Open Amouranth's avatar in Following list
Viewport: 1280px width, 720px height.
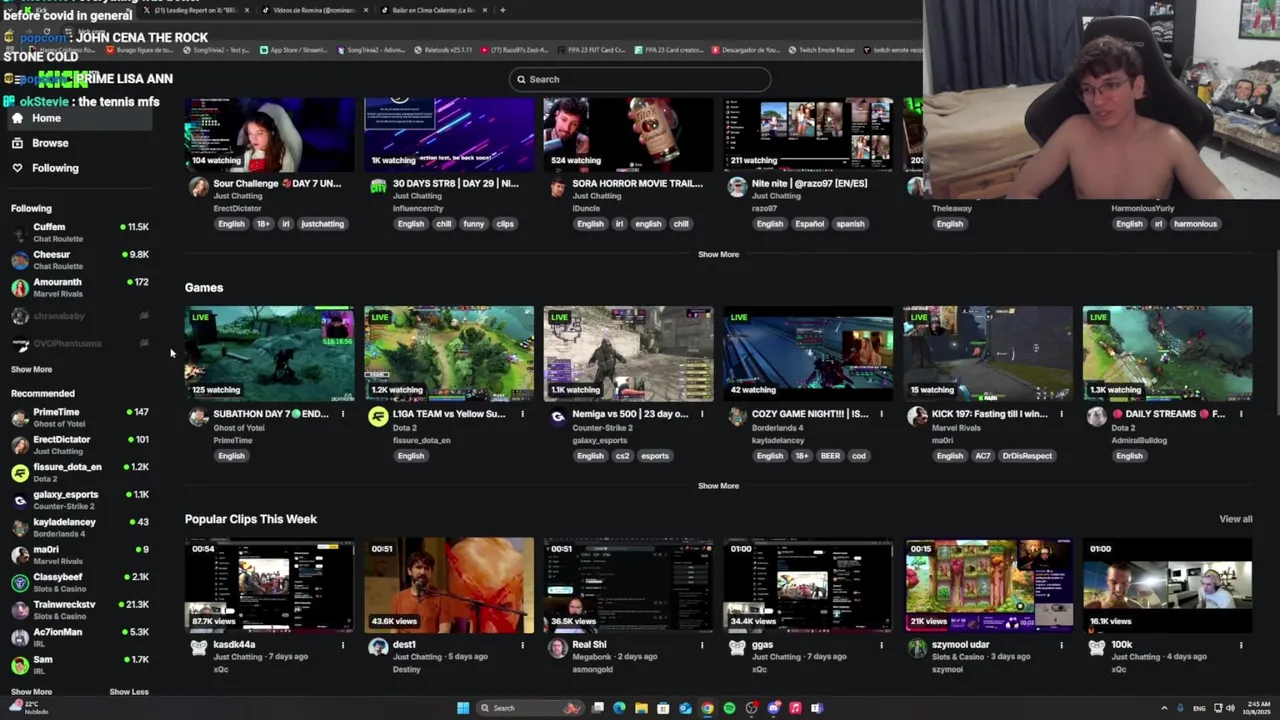click(x=20, y=288)
